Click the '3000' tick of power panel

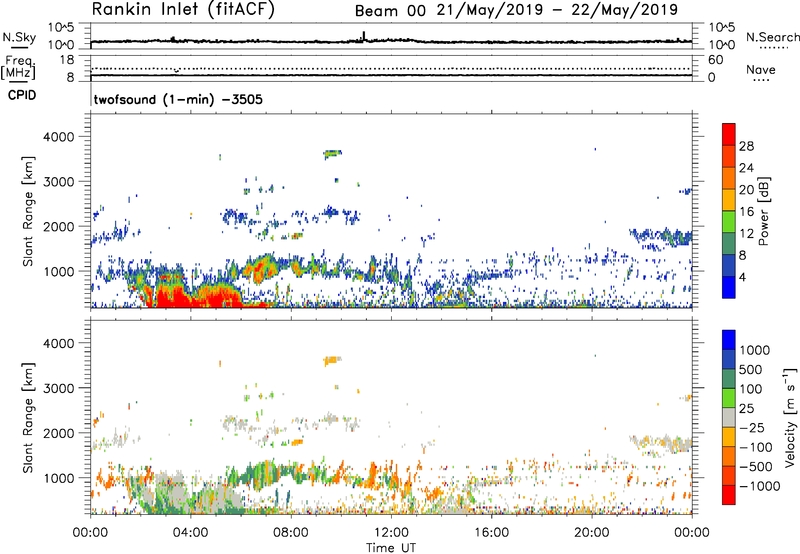pos(59,182)
